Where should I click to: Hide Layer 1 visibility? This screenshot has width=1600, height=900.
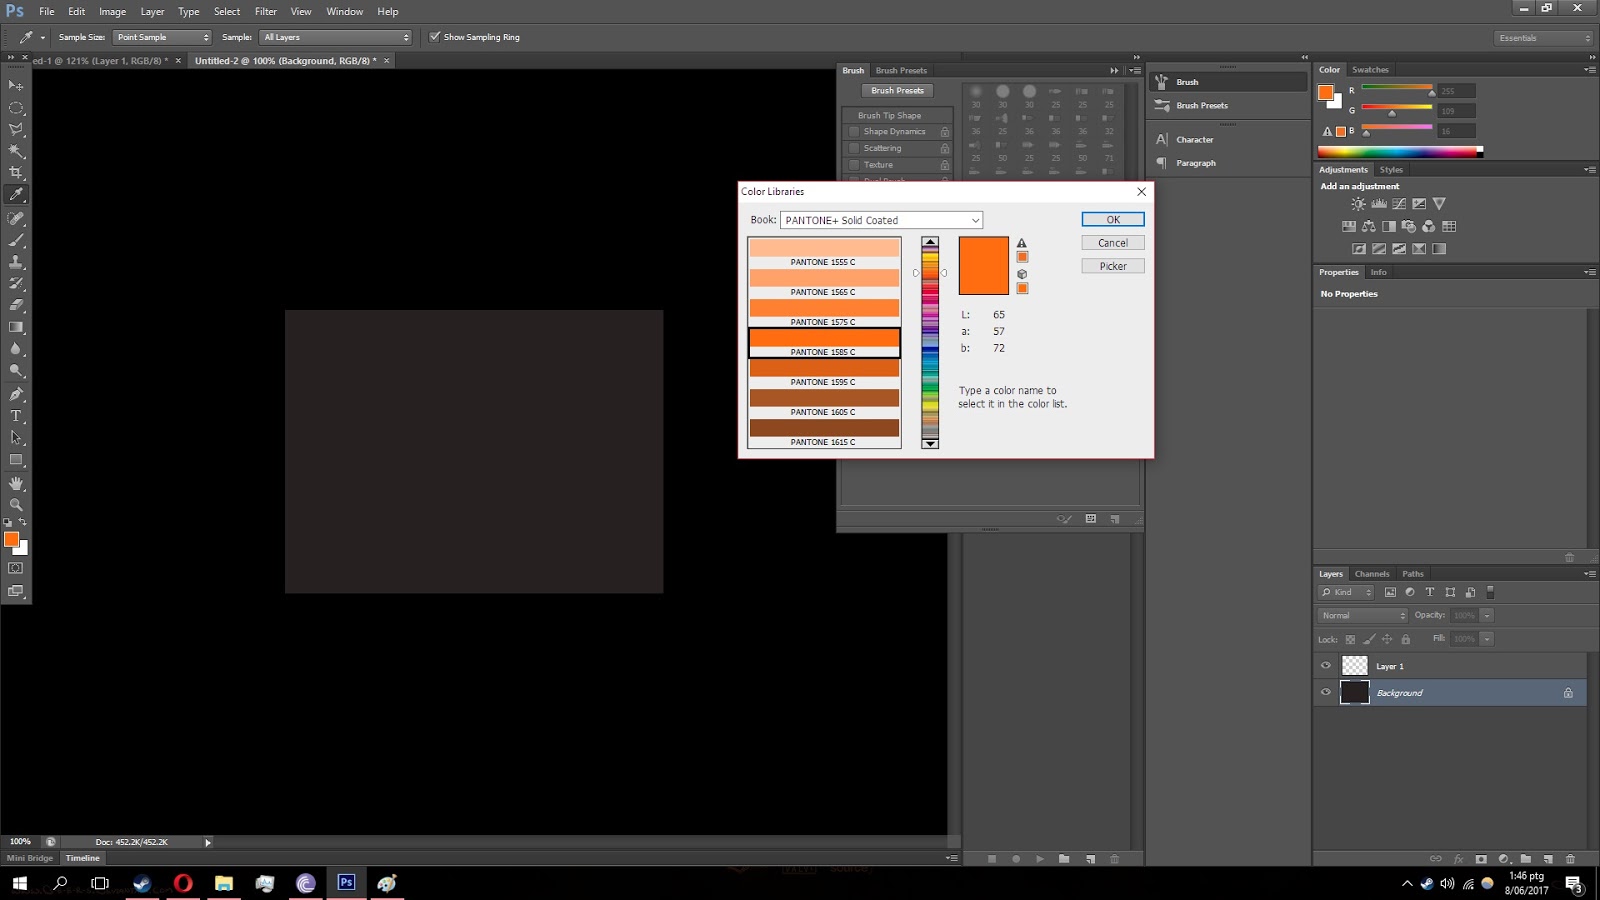tap(1326, 666)
